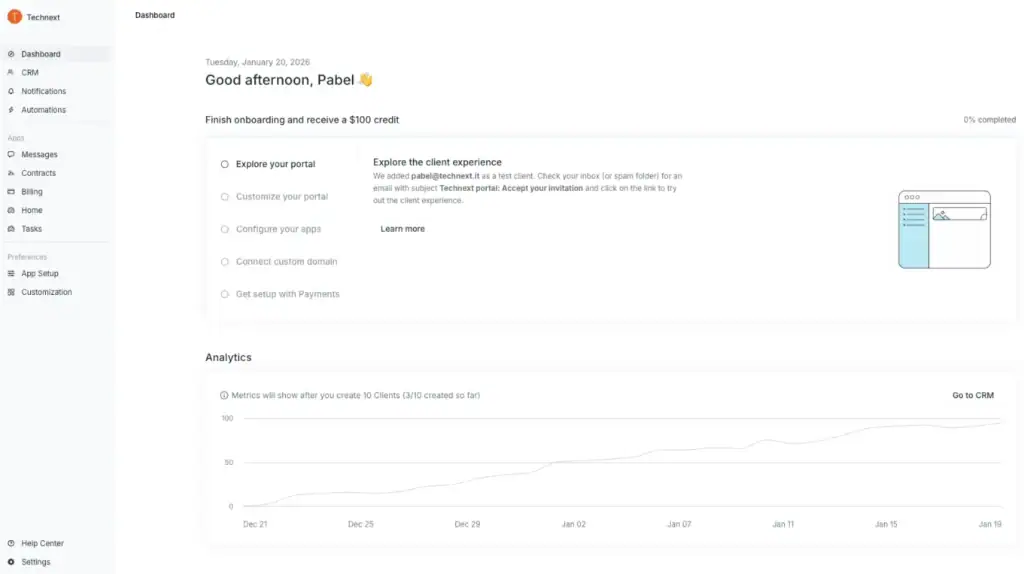Expand the Get setup with Payments step
This screenshot has width=1024, height=574.
287,294
